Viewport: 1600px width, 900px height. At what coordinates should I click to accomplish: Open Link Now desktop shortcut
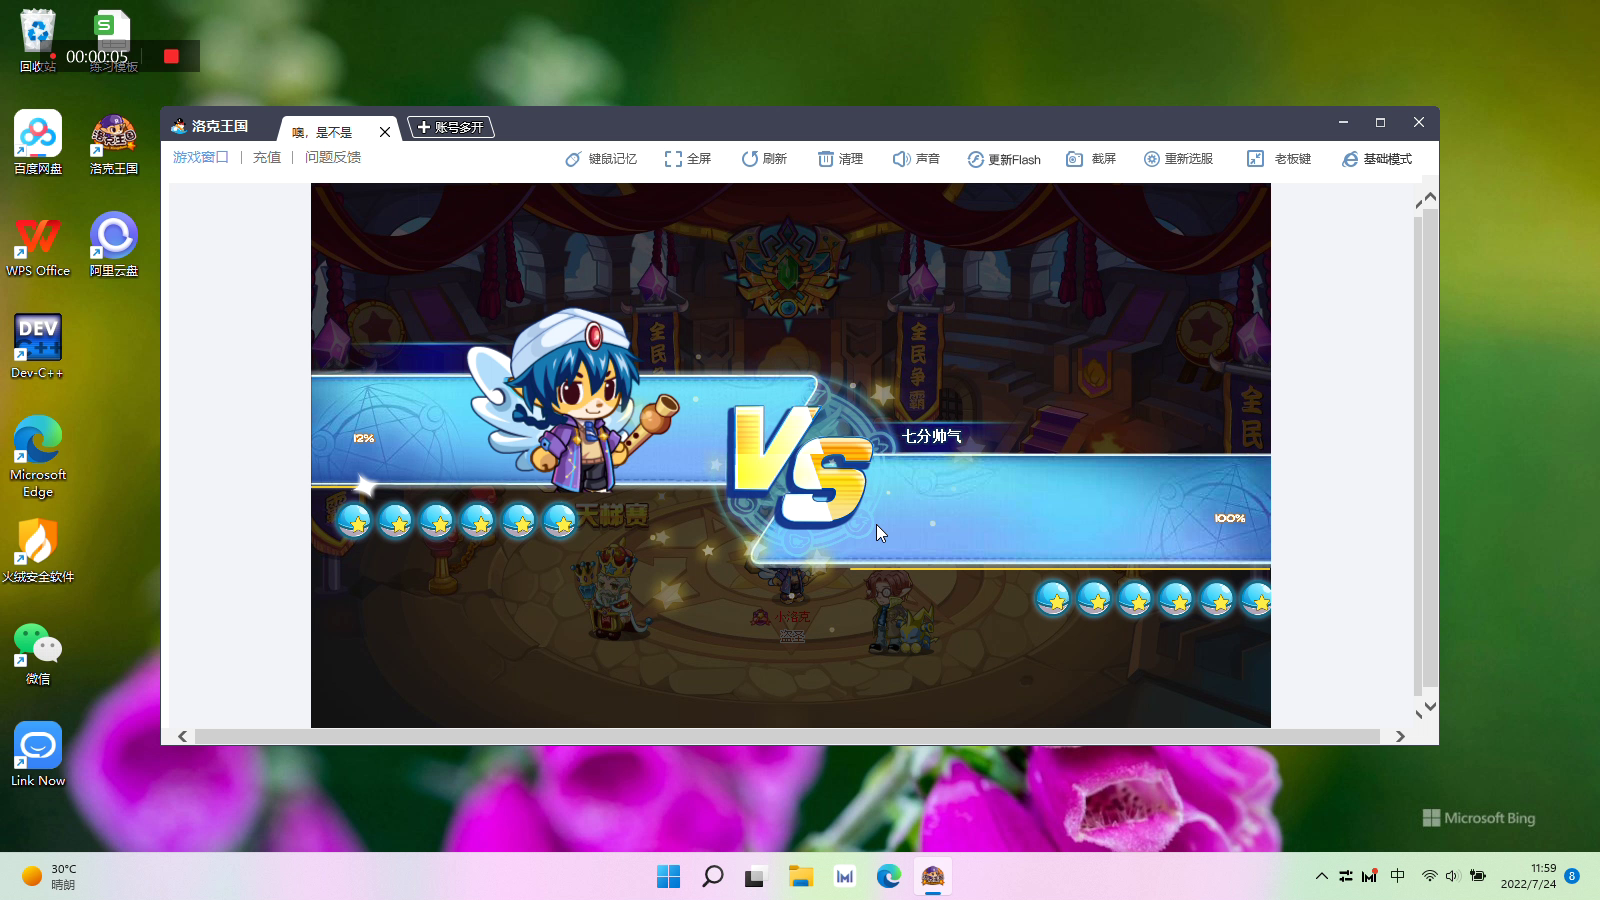pyautogui.click(x=38, y=754)
